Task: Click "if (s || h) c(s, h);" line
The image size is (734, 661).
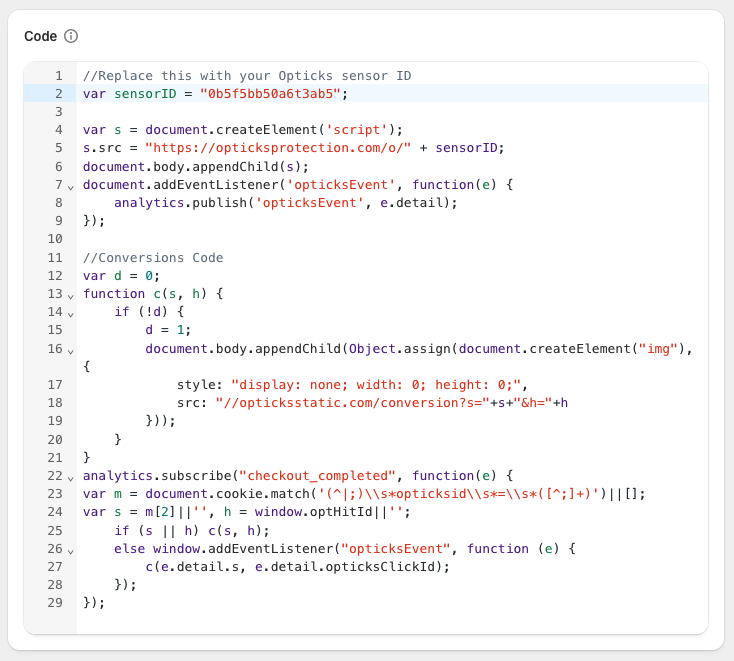Action: [x=192, y=530]
